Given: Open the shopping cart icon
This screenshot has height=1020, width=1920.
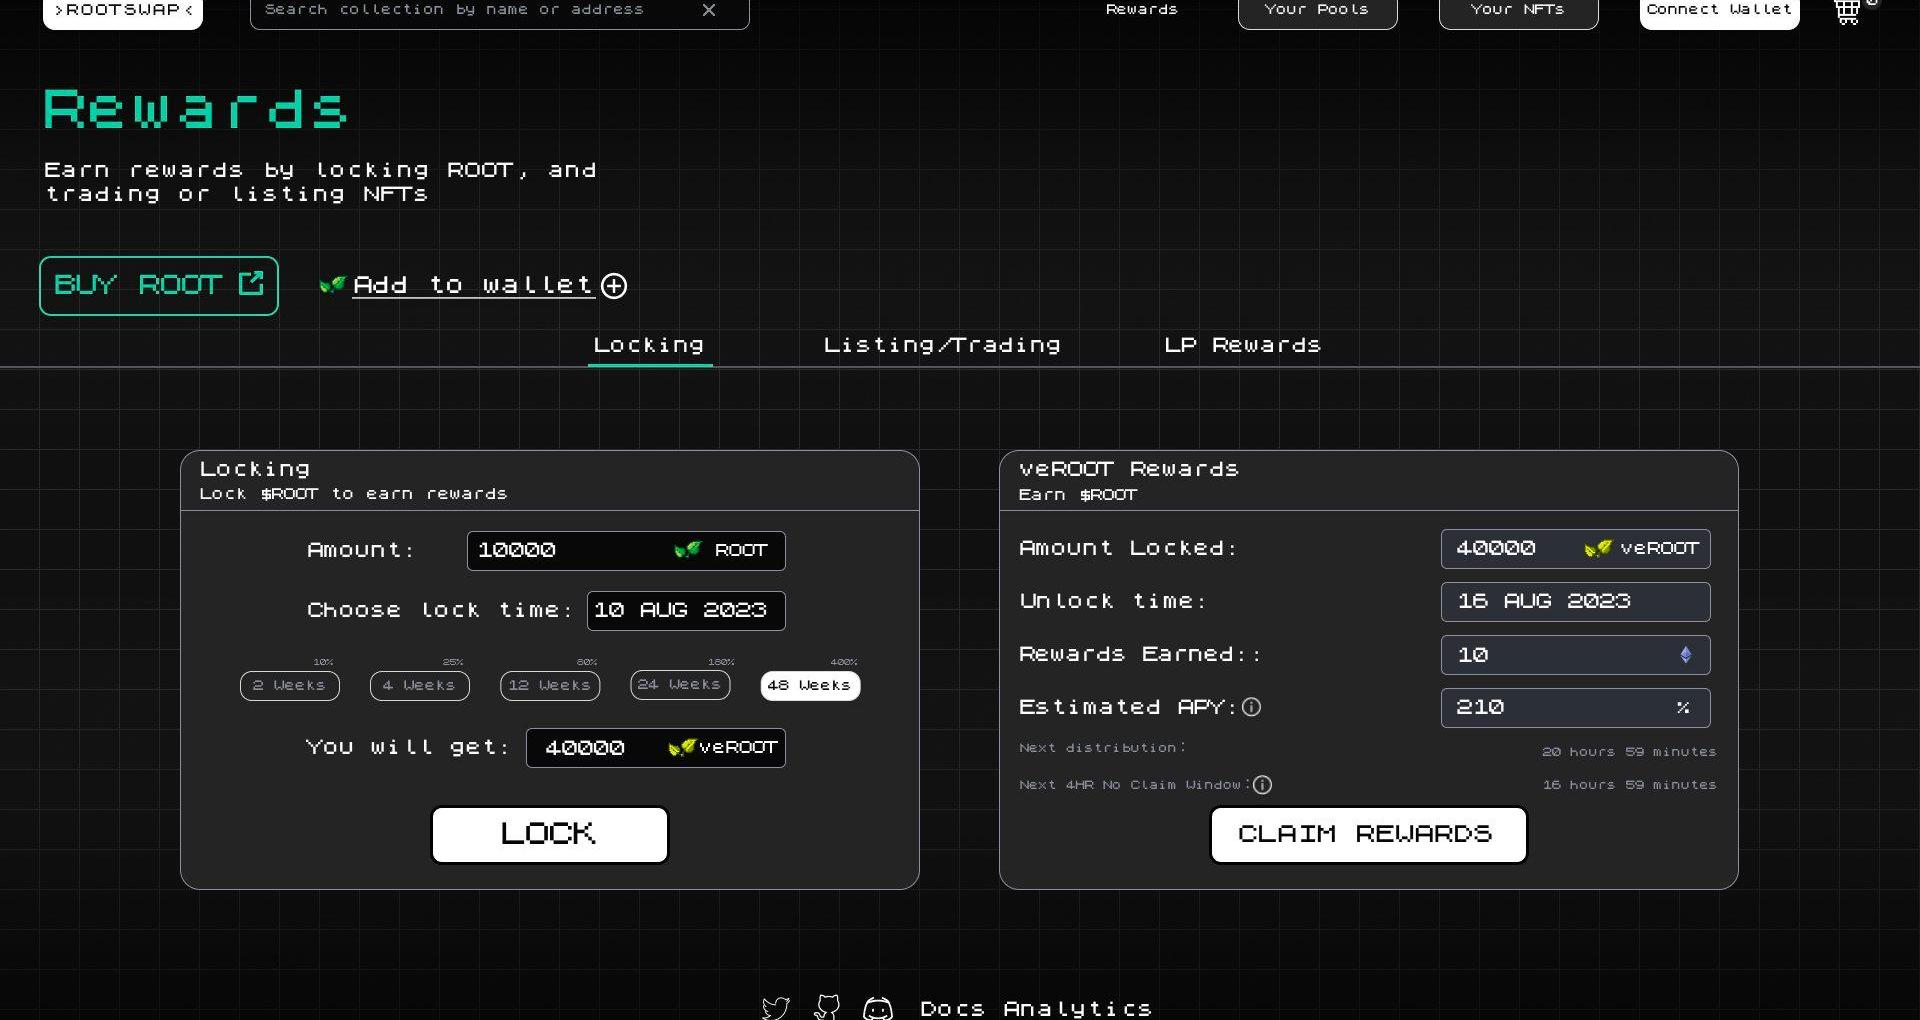Looking at the screenshot, I should click(x=1847, y=12).
